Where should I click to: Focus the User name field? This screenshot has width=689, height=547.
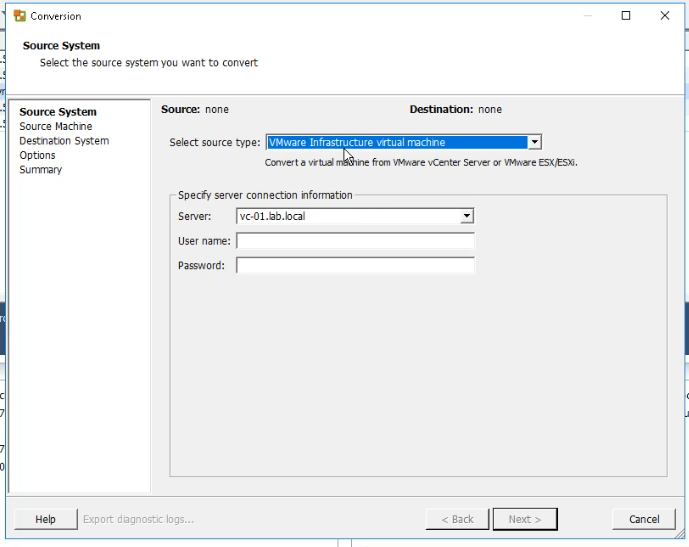(355, 241)
